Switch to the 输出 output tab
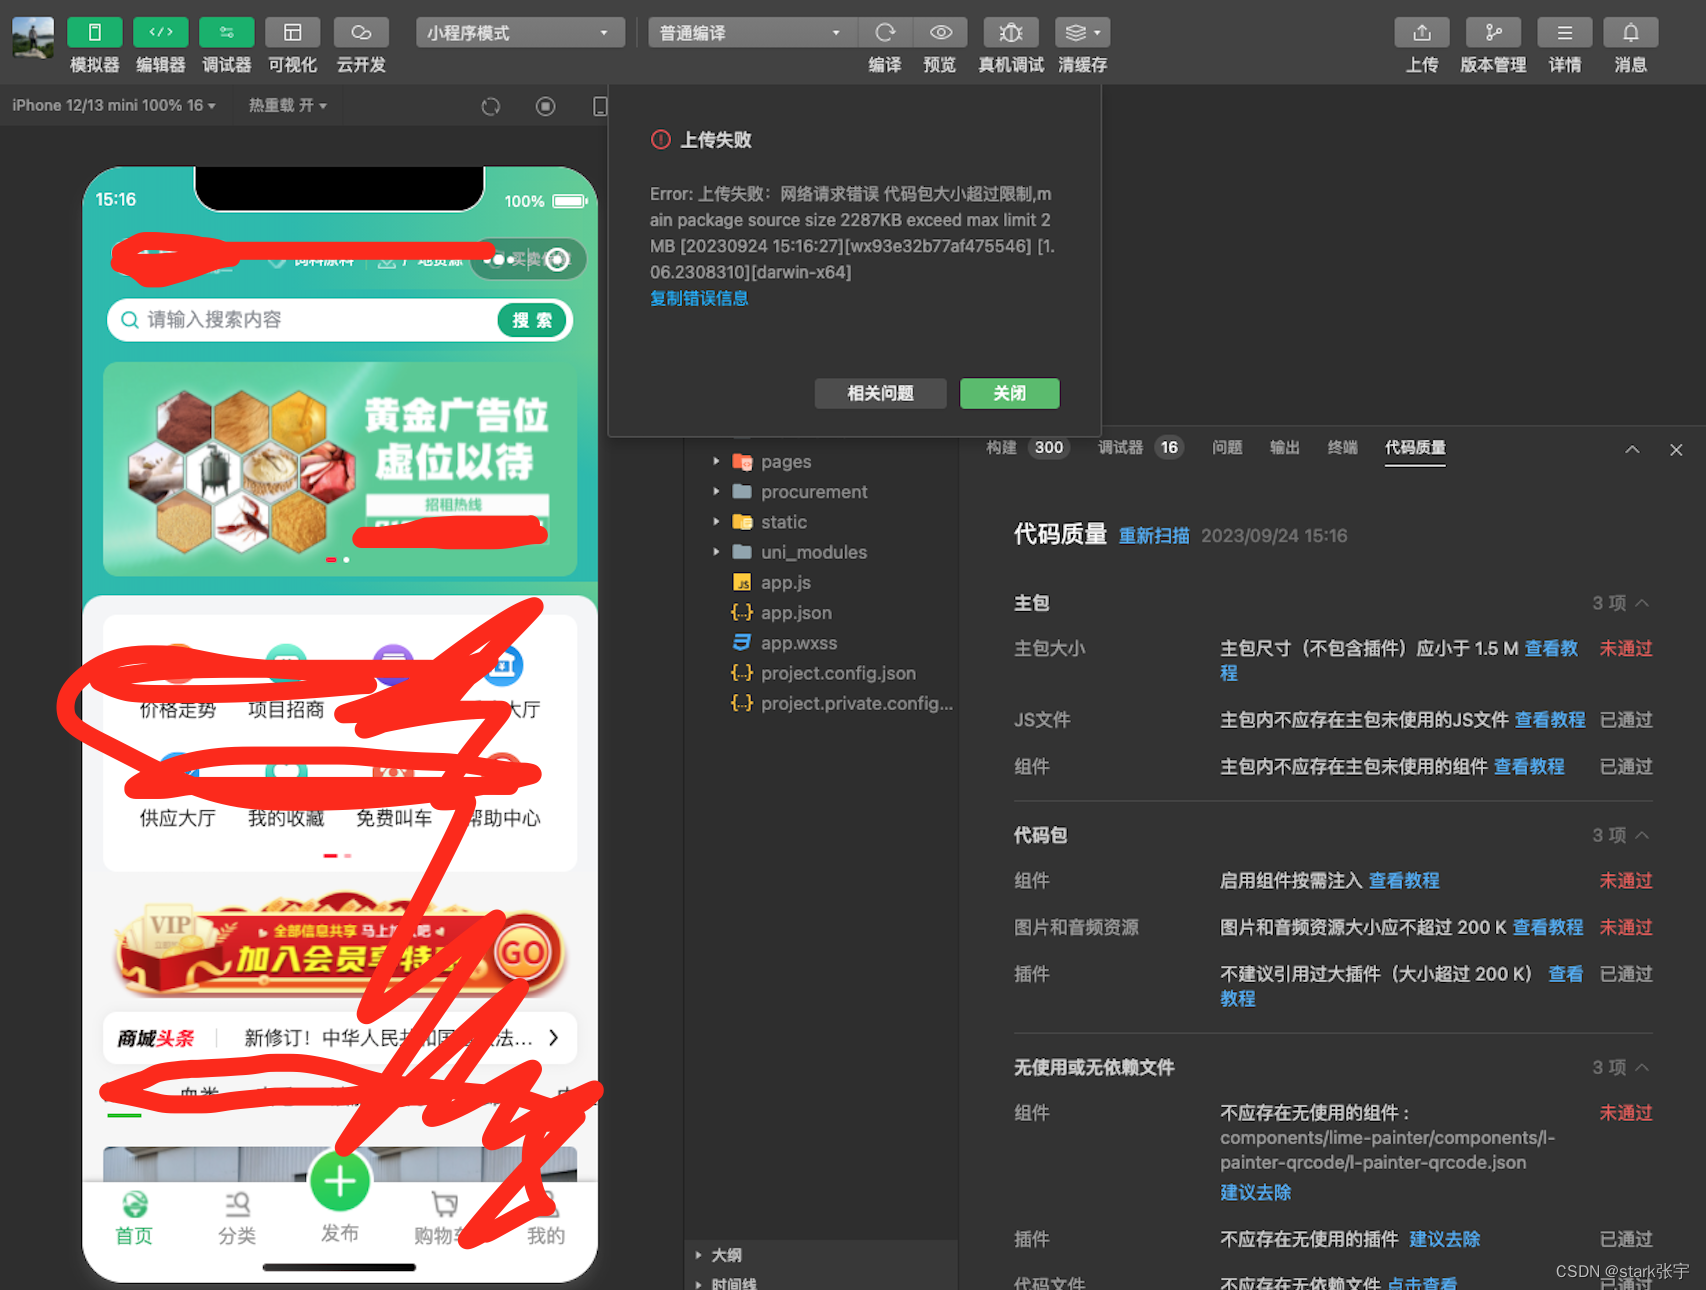The image size is (1706, 1290). tap(1284, 448)
